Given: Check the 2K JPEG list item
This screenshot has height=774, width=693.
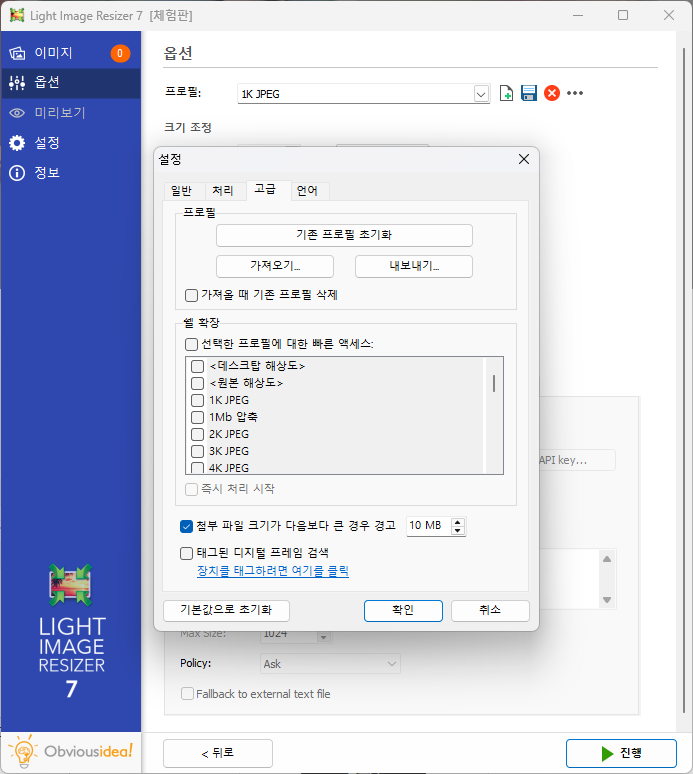Looking at the screenshot, I should (x=197, y=434).
